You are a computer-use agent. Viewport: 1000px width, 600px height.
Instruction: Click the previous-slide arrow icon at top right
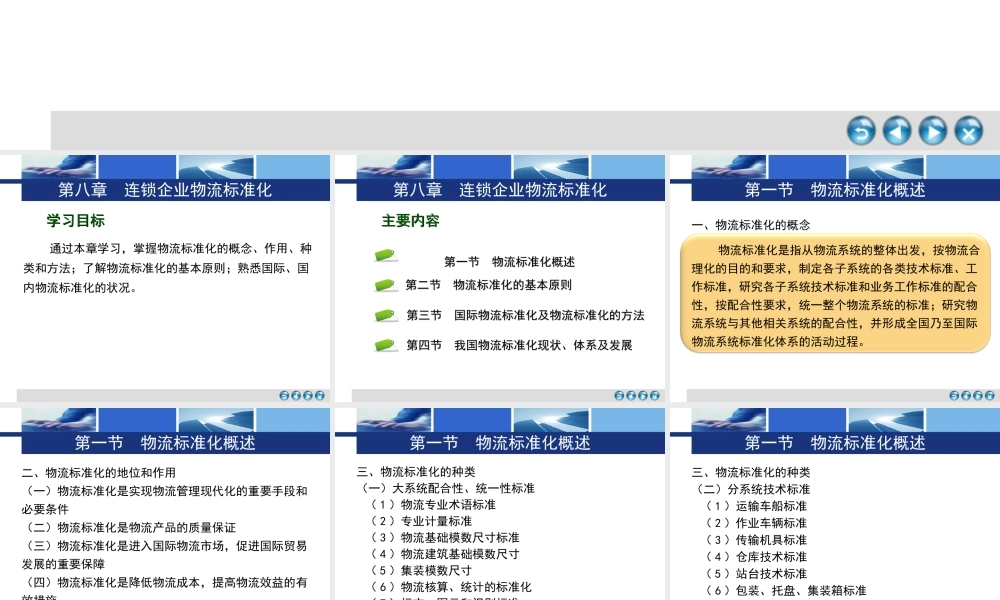(x=897, y=131)
